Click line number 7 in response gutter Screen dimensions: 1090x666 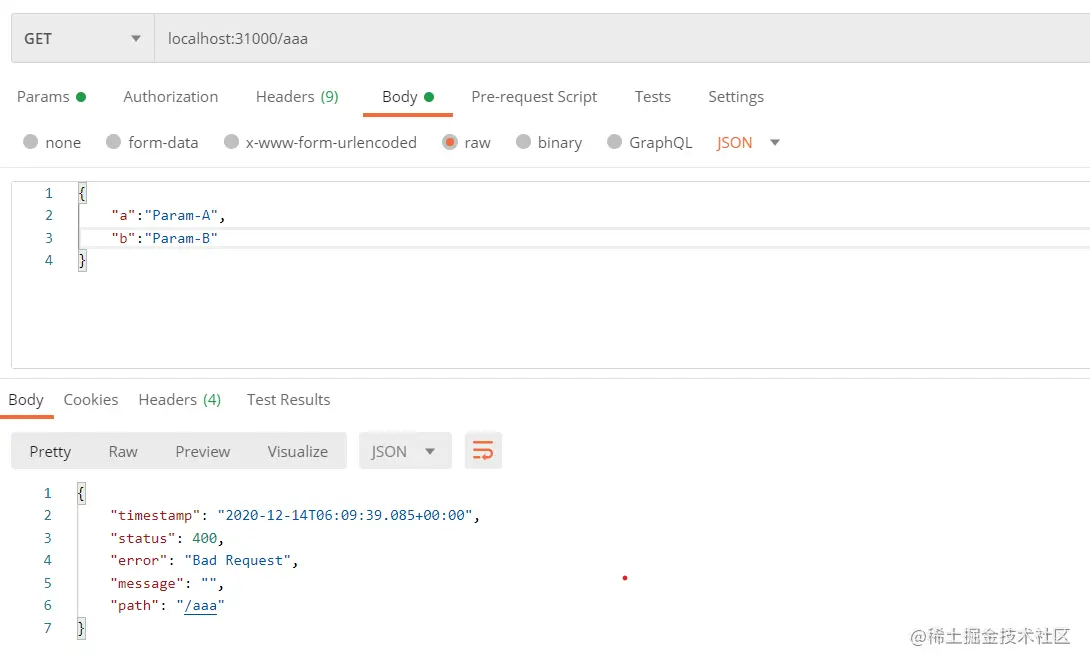pos(47,628)
